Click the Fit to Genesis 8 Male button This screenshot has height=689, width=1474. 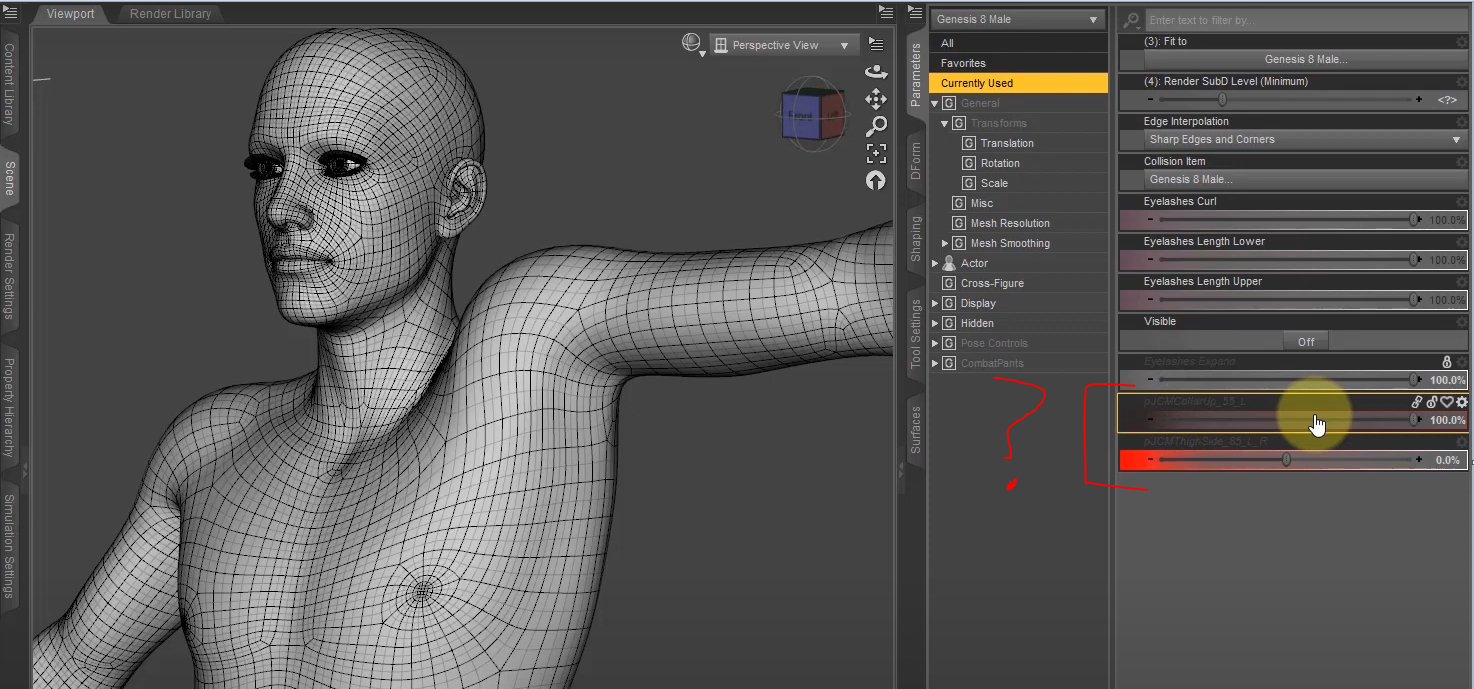pos(1305,59)
